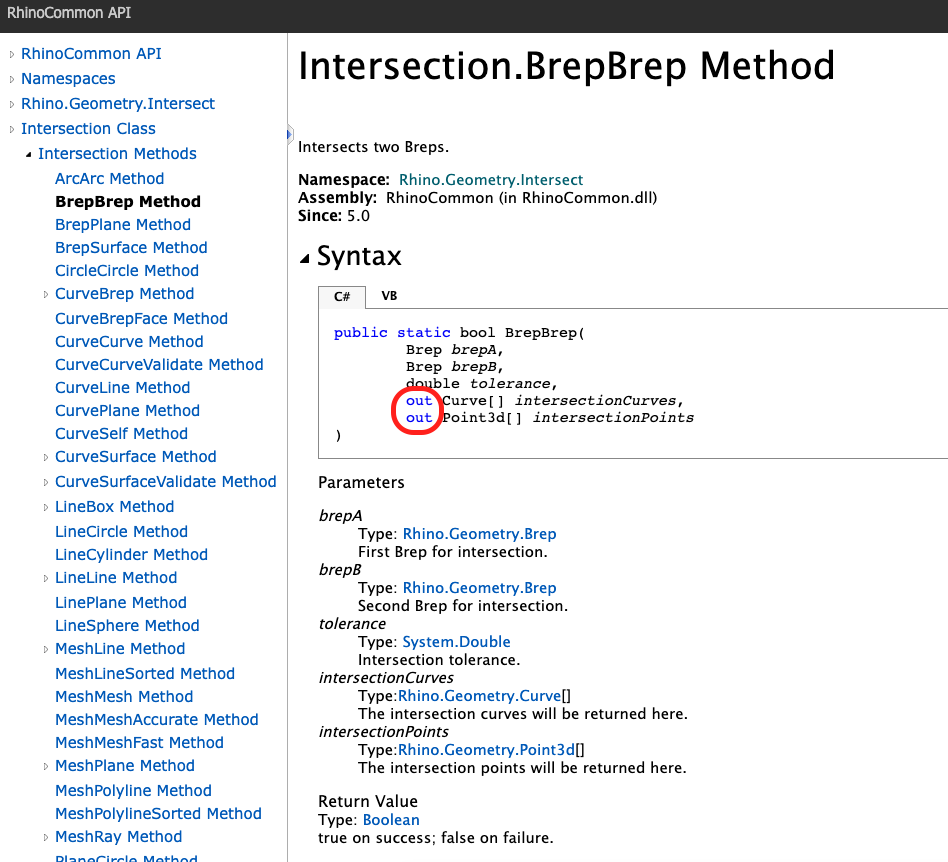Viewport: 948px width, 862px height.
Task: Expand the CurveSurface Method node arrow
Action: [45, 458]
